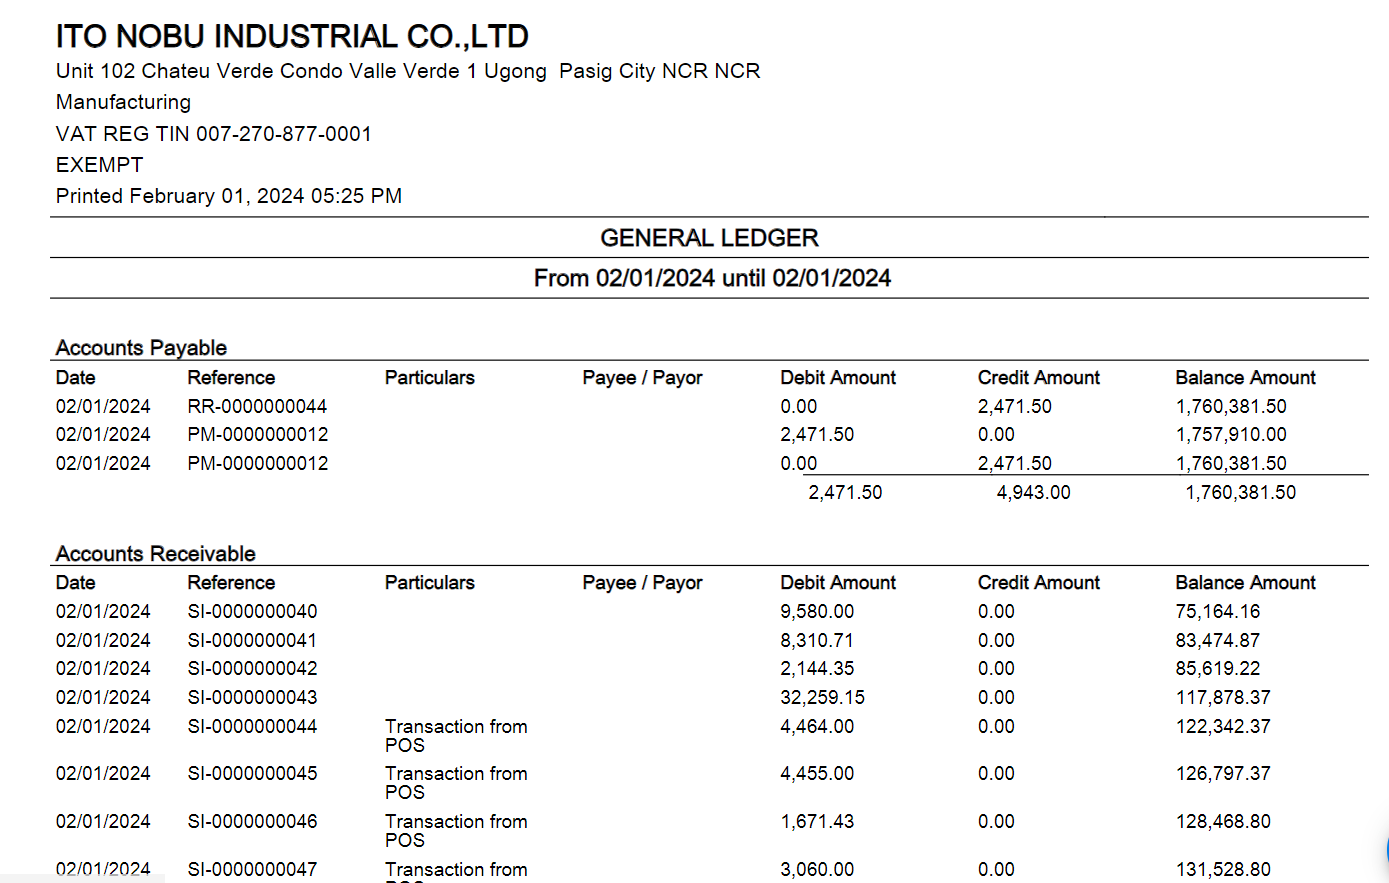Select debit amount 2,144.35

817,669
